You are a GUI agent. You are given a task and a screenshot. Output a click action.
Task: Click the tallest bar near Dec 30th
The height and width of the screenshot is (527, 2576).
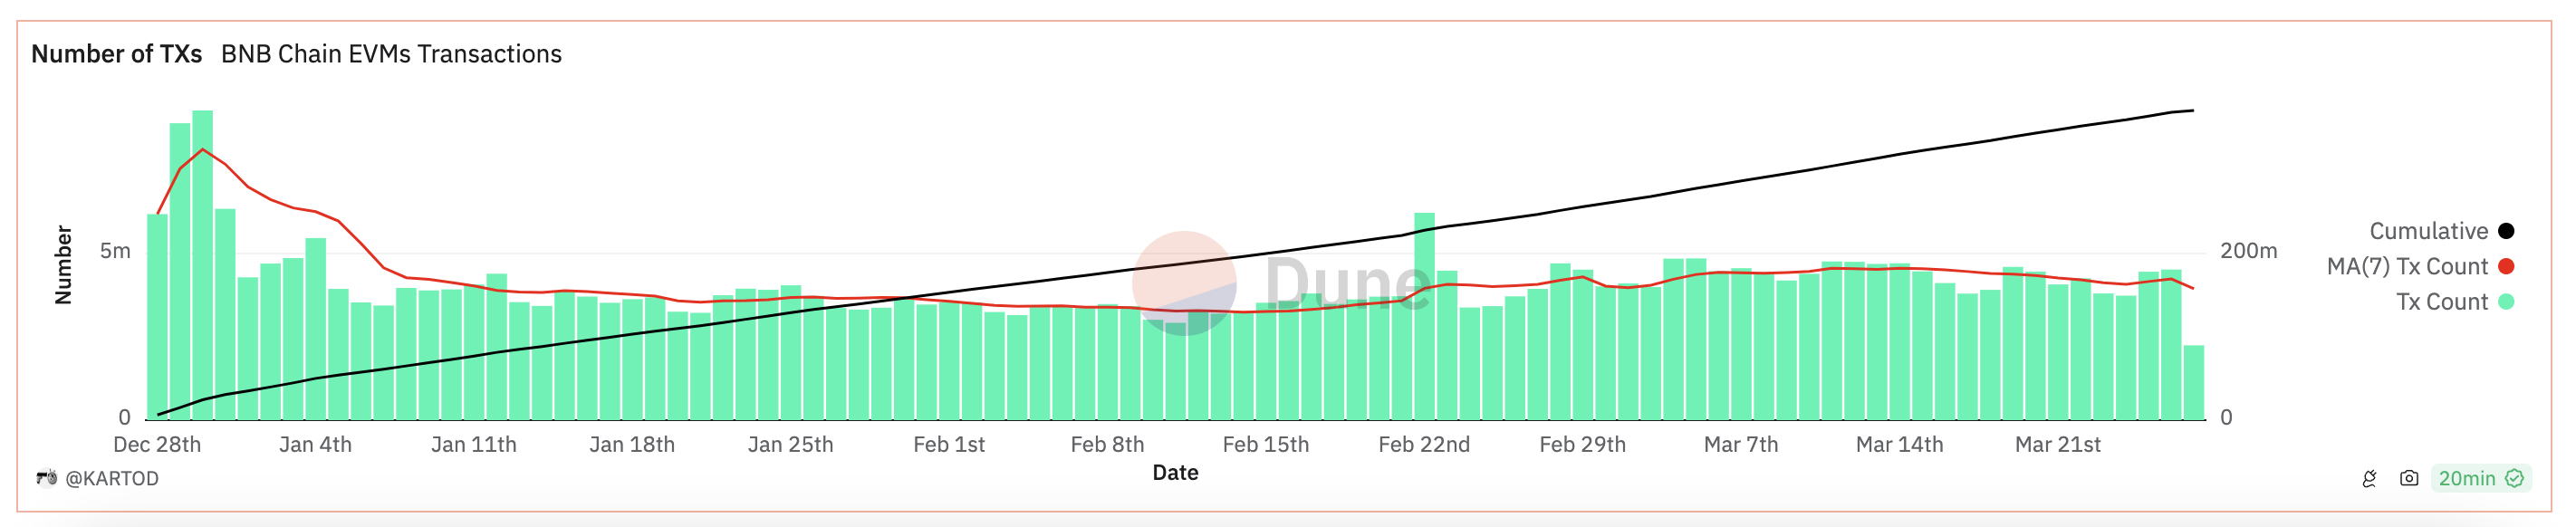(x=202, y=265)
